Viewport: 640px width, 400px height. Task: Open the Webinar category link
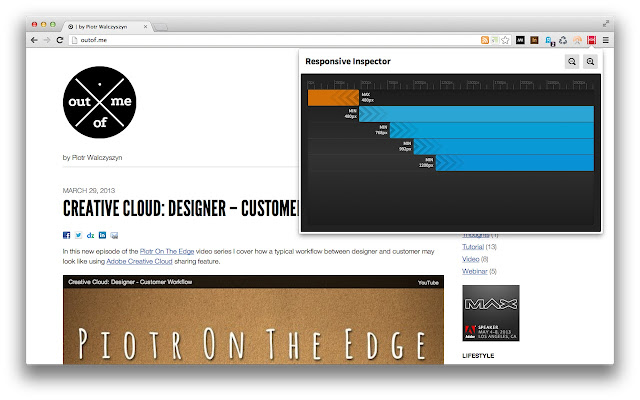(475, 271)
